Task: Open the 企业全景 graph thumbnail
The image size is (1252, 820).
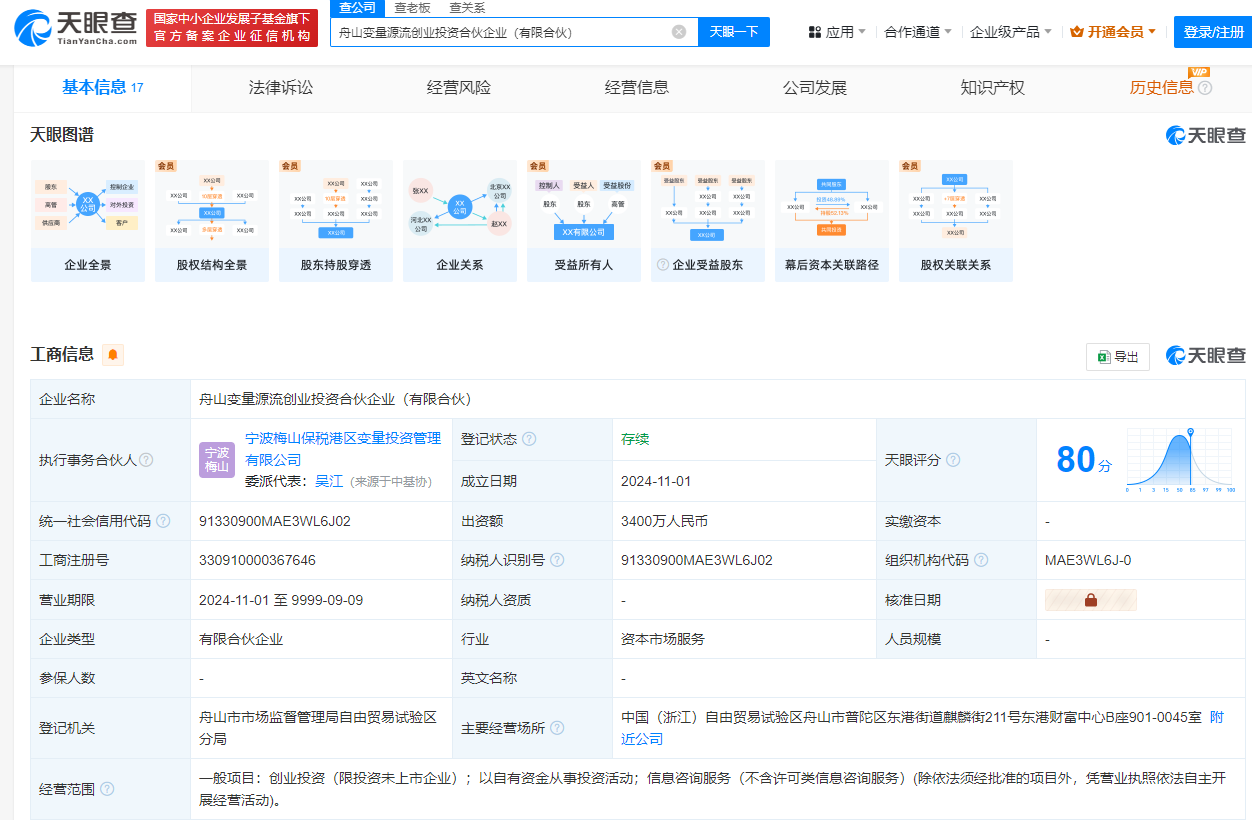Action: pyautogui.click(x=88, y=221)
